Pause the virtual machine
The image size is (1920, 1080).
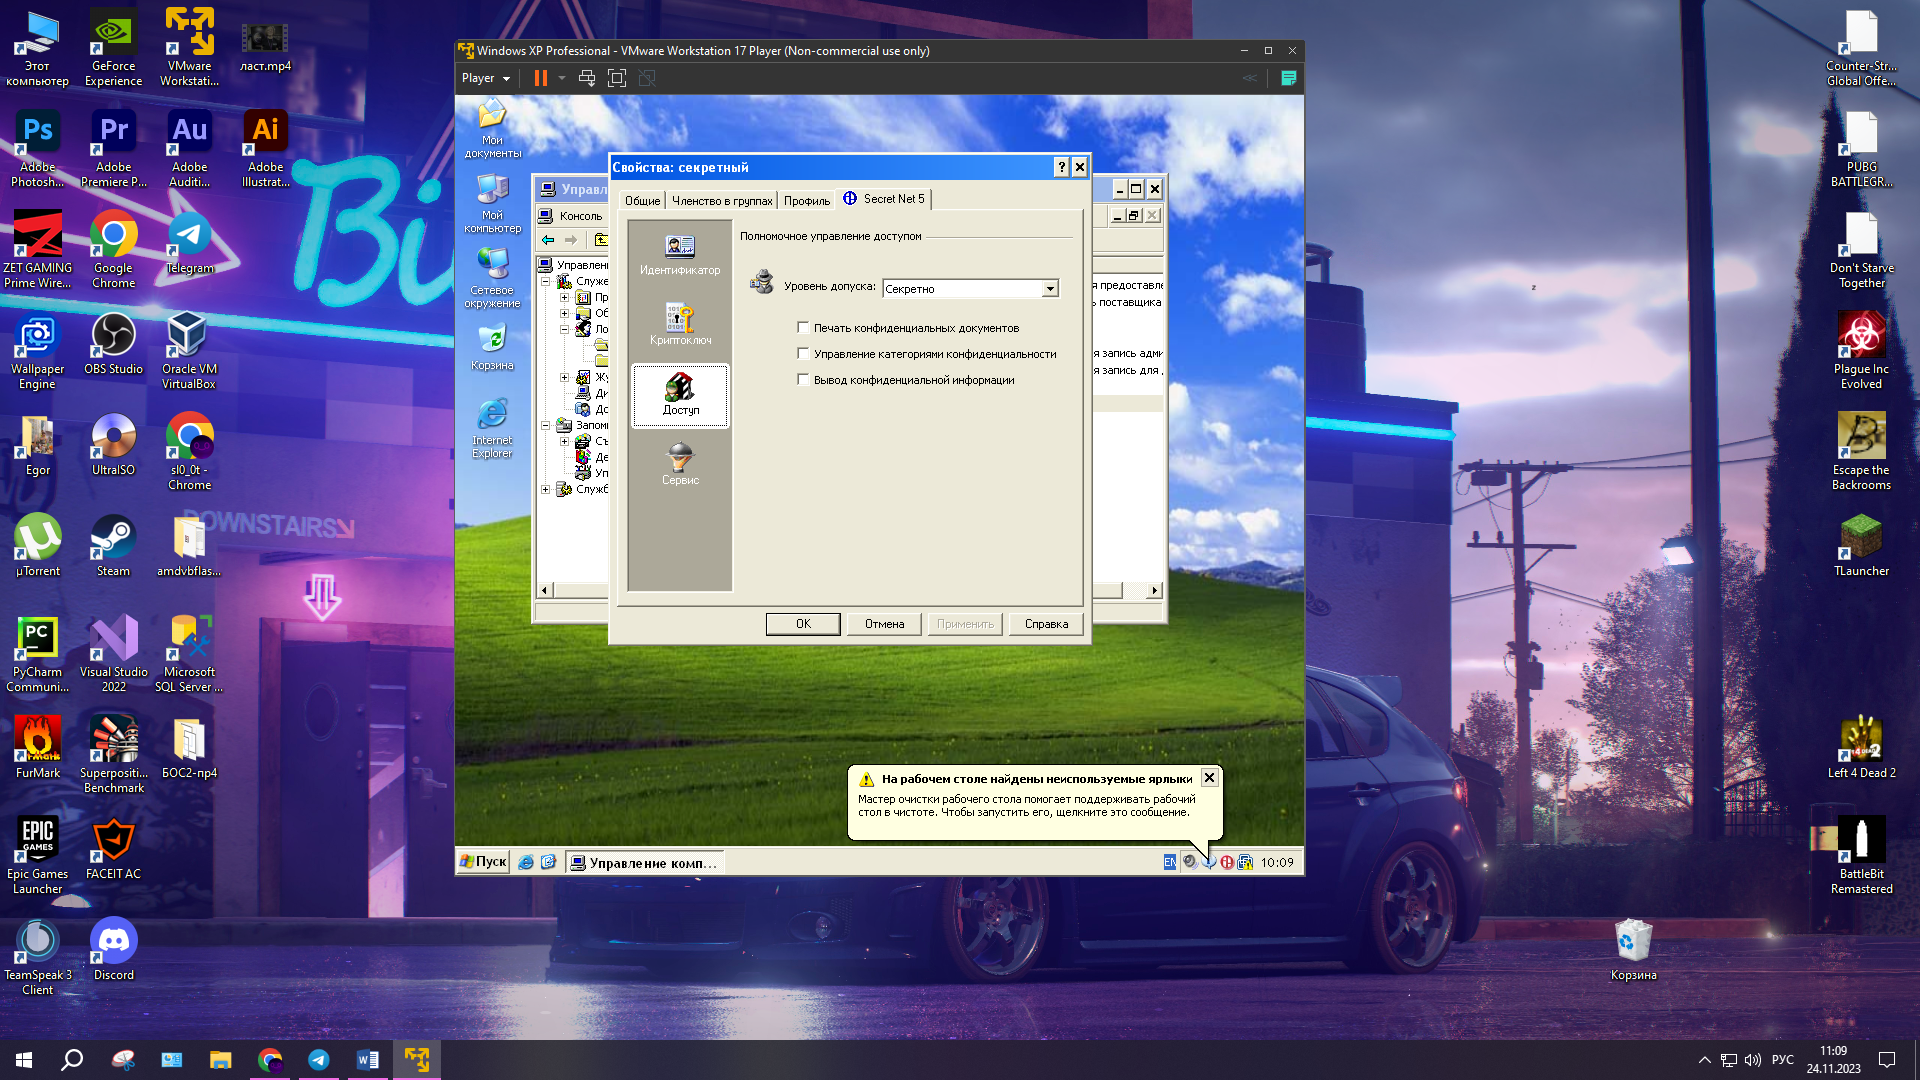tap(541, 78)
